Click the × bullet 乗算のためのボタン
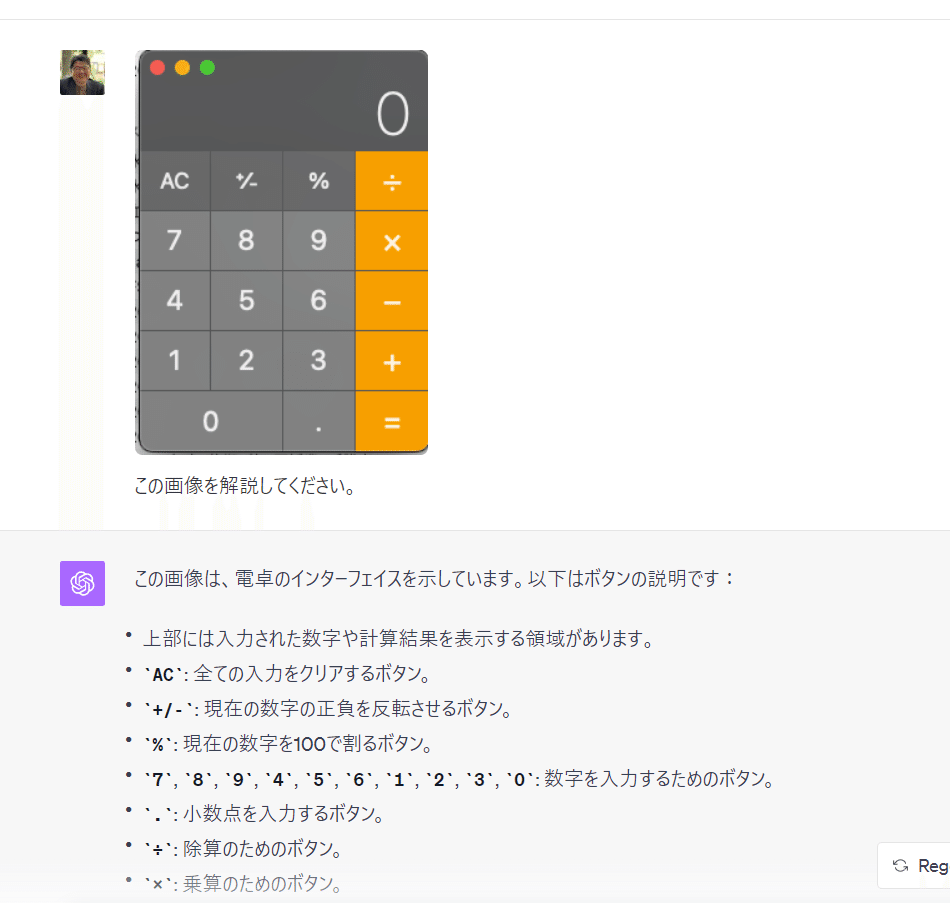The height and width of the screenshot is (903, 950). click(x=243, y=884)
